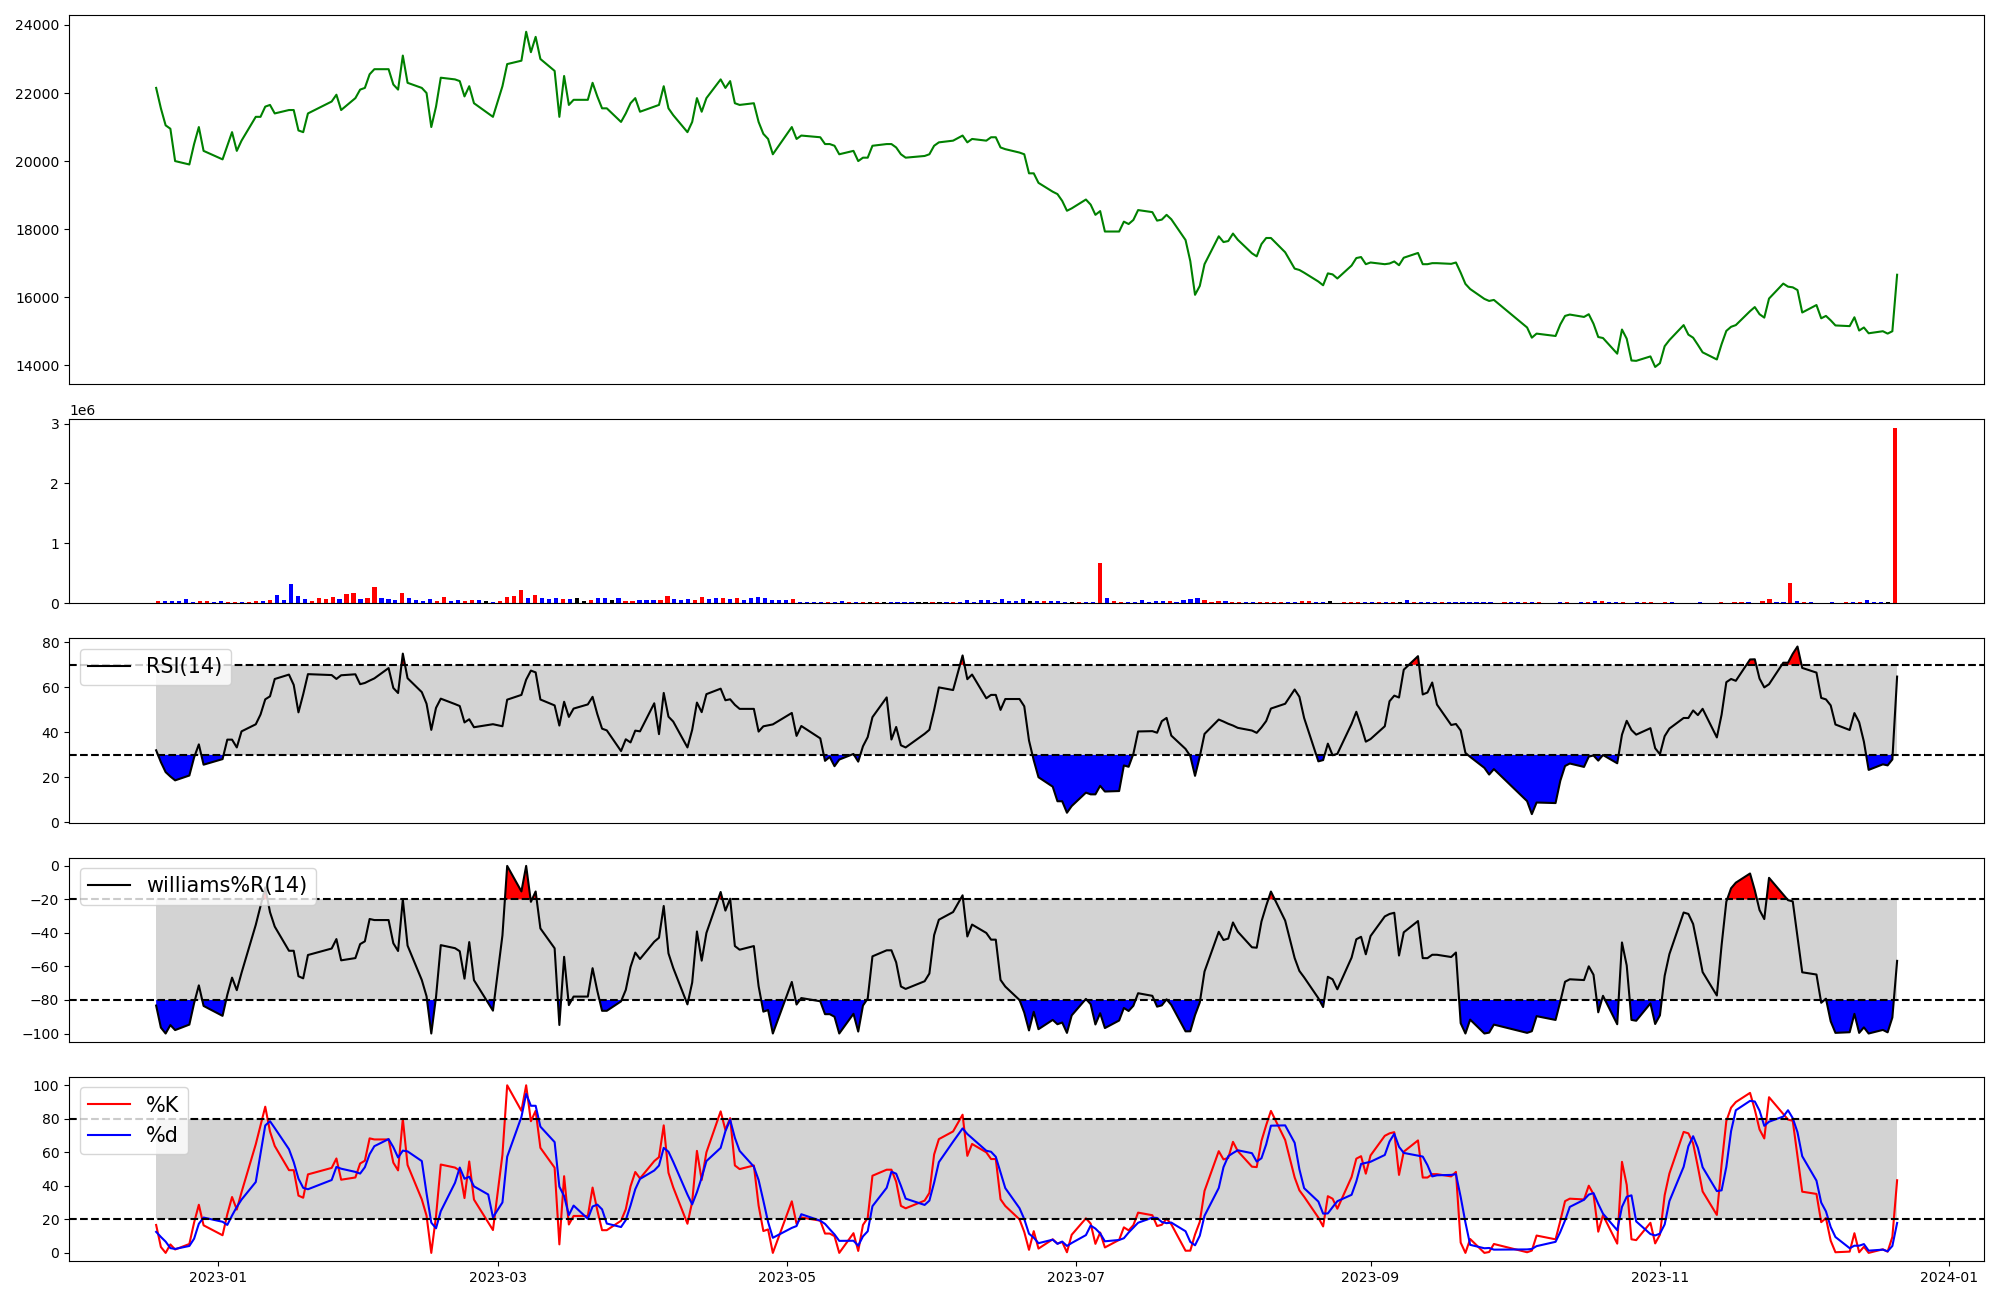Click the 100 tick on stochastic axis
Screen dimensions: 2000x1300
tap(47, 1086)
